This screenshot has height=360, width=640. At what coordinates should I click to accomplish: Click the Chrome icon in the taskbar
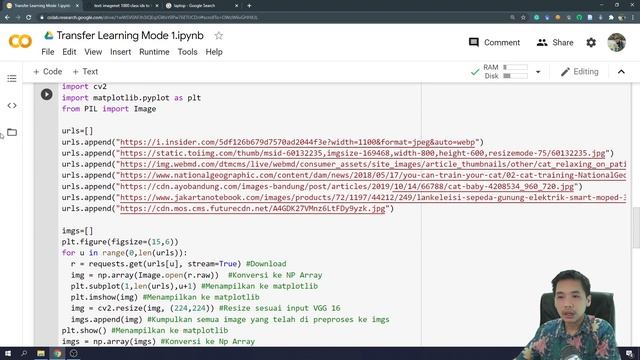point(57,353)
